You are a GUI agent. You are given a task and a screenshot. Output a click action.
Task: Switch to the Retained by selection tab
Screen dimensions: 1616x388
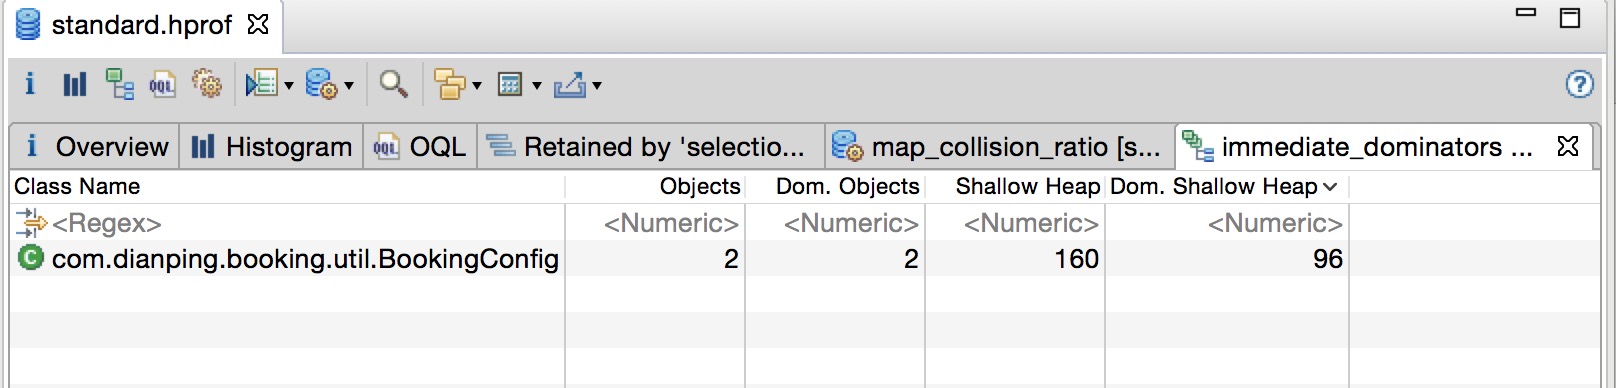(x=651, y=147)
